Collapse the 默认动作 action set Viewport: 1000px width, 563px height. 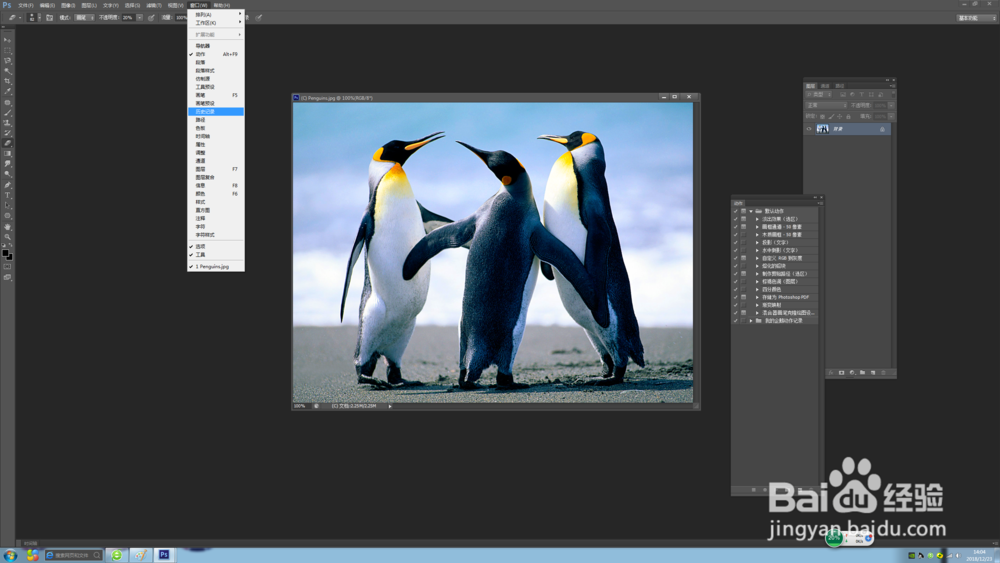[751, 211]
